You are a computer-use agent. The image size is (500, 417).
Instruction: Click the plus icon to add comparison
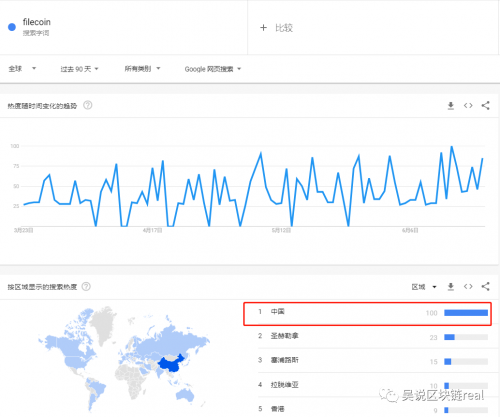pos(263,28)
